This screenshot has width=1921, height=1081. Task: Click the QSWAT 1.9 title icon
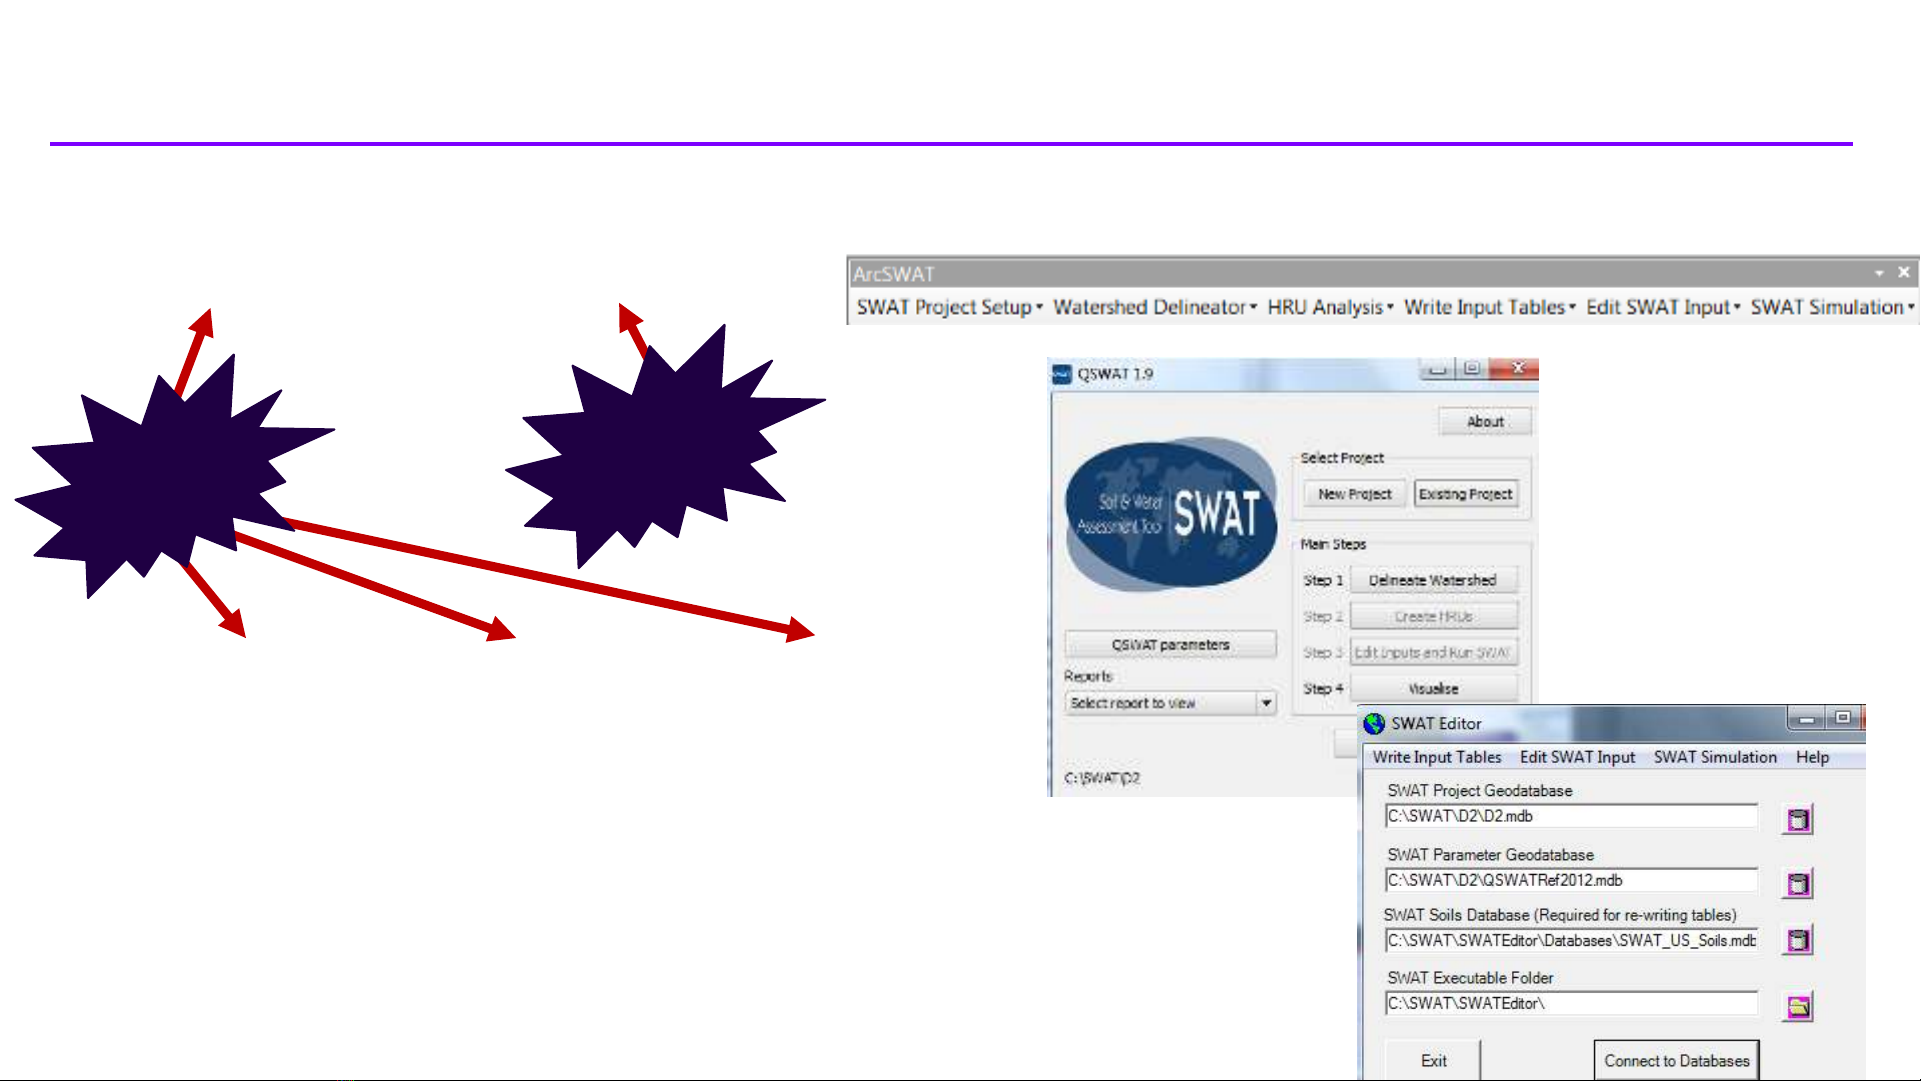coord(1062,374)
